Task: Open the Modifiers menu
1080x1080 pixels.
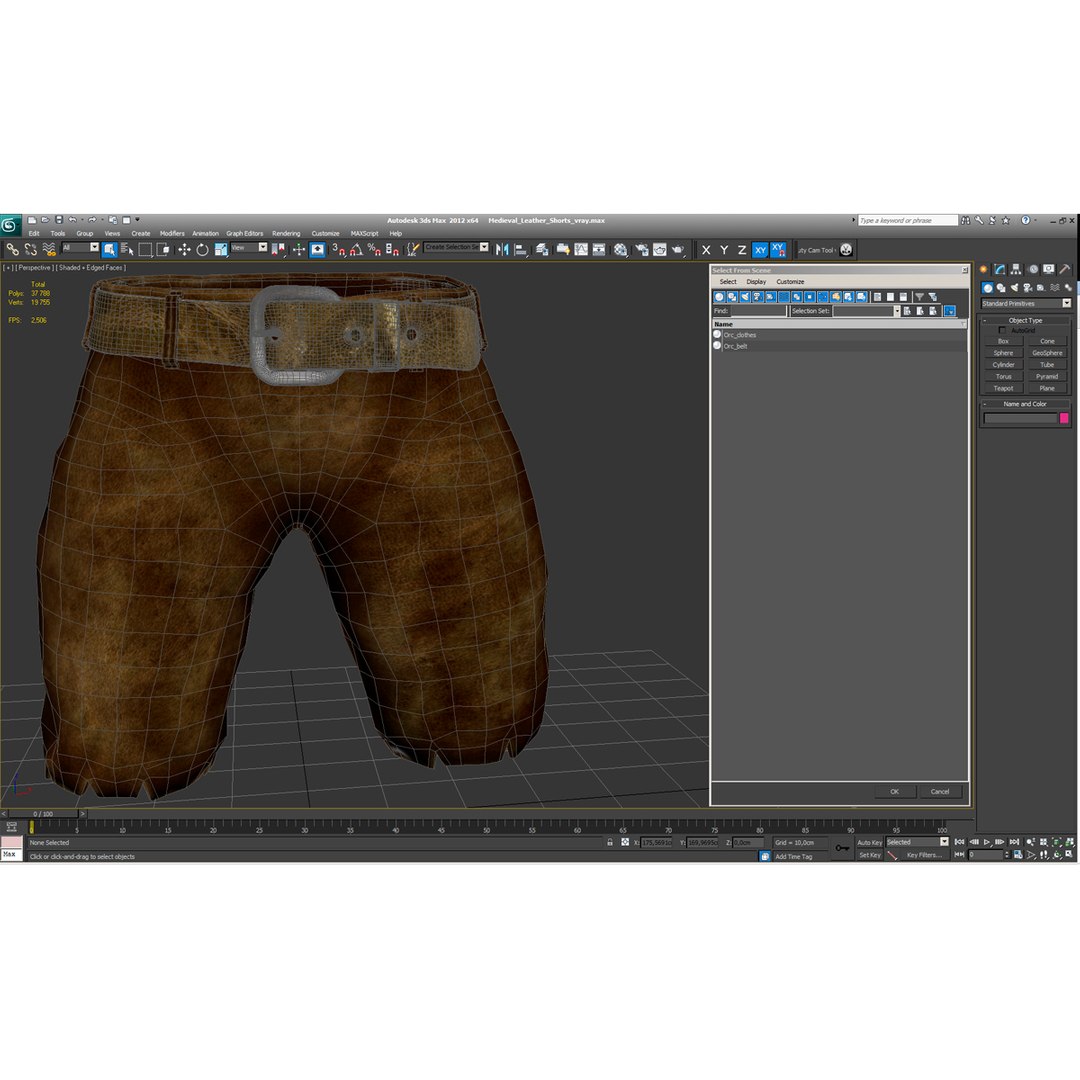Action: pos(172,233)
